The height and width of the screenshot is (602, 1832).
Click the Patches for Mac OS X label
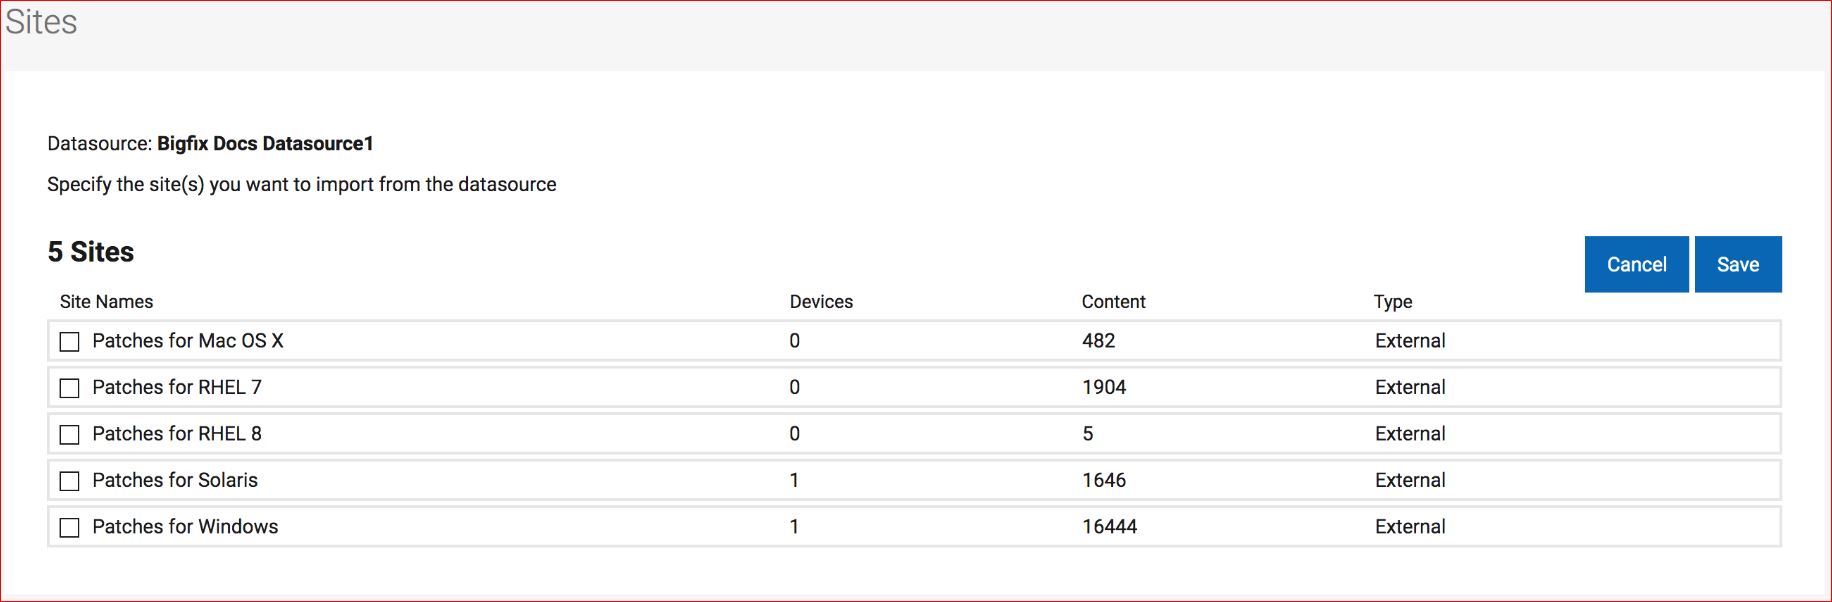pos(188,341)
